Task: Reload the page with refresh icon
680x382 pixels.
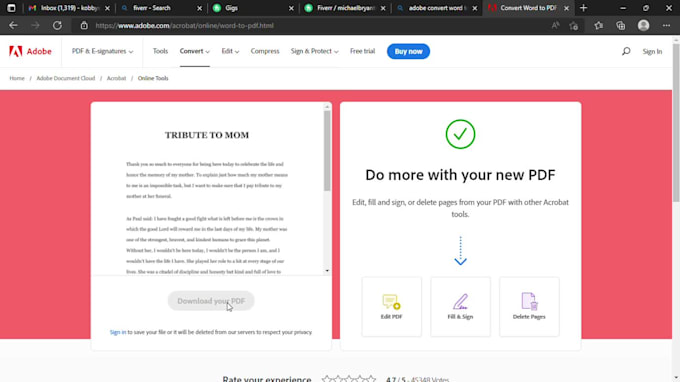Action: click(x=57, y=26)
